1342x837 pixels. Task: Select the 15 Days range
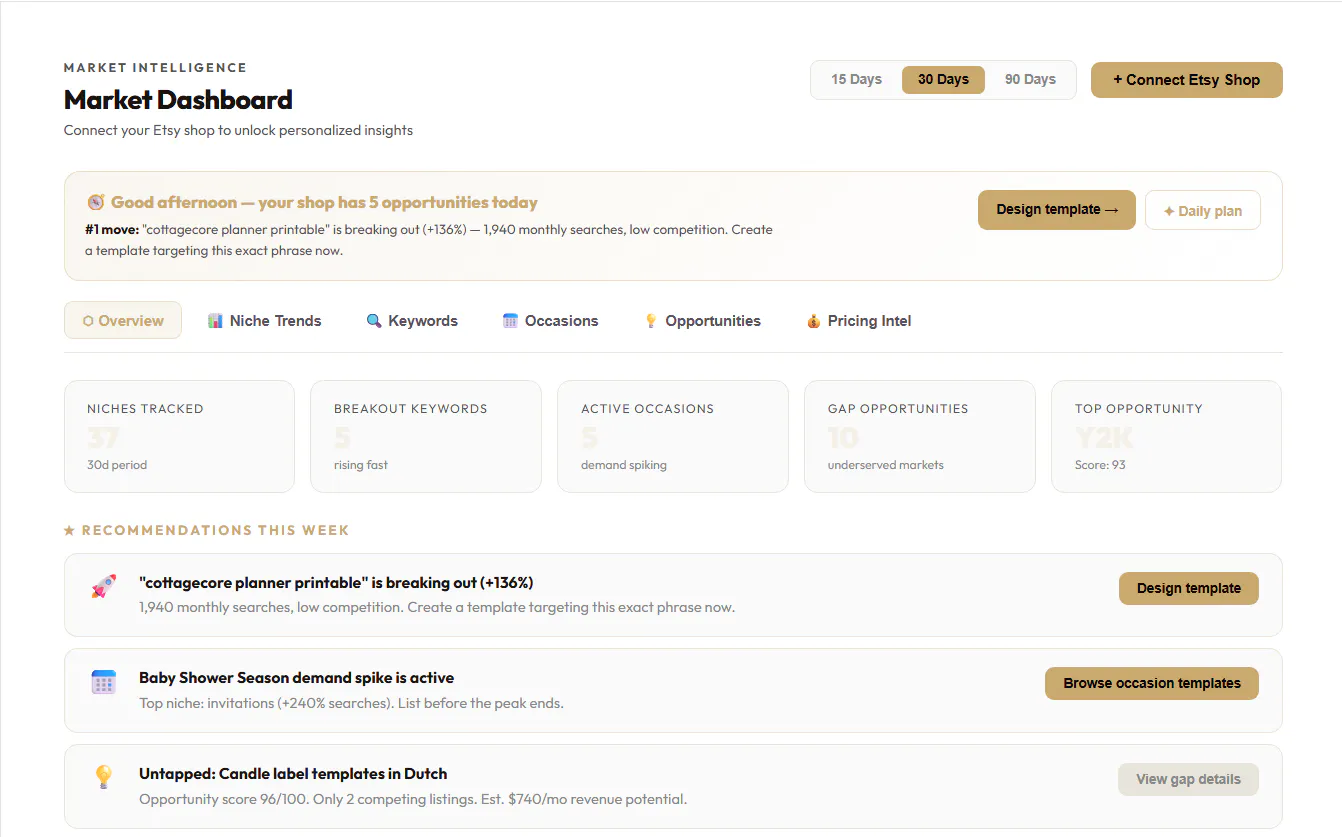coord(857,80)
